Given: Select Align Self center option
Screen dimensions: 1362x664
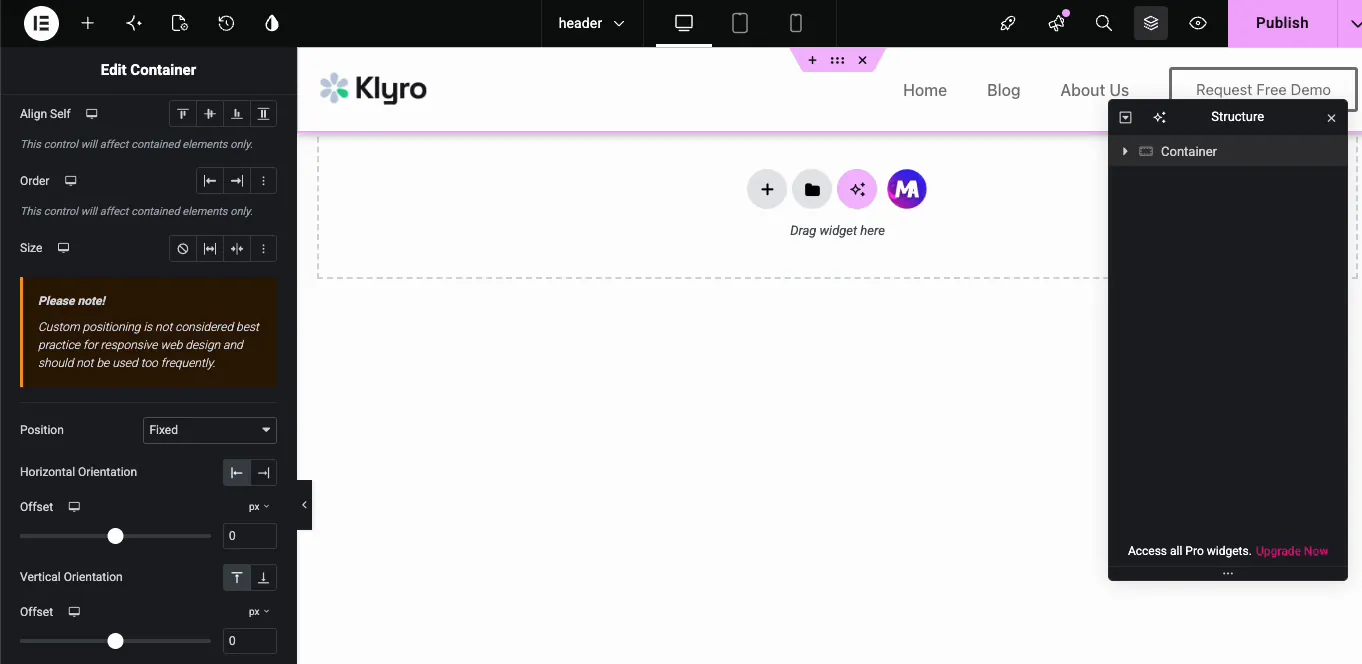Looking at the screenshot, I should tap(210, 114).
